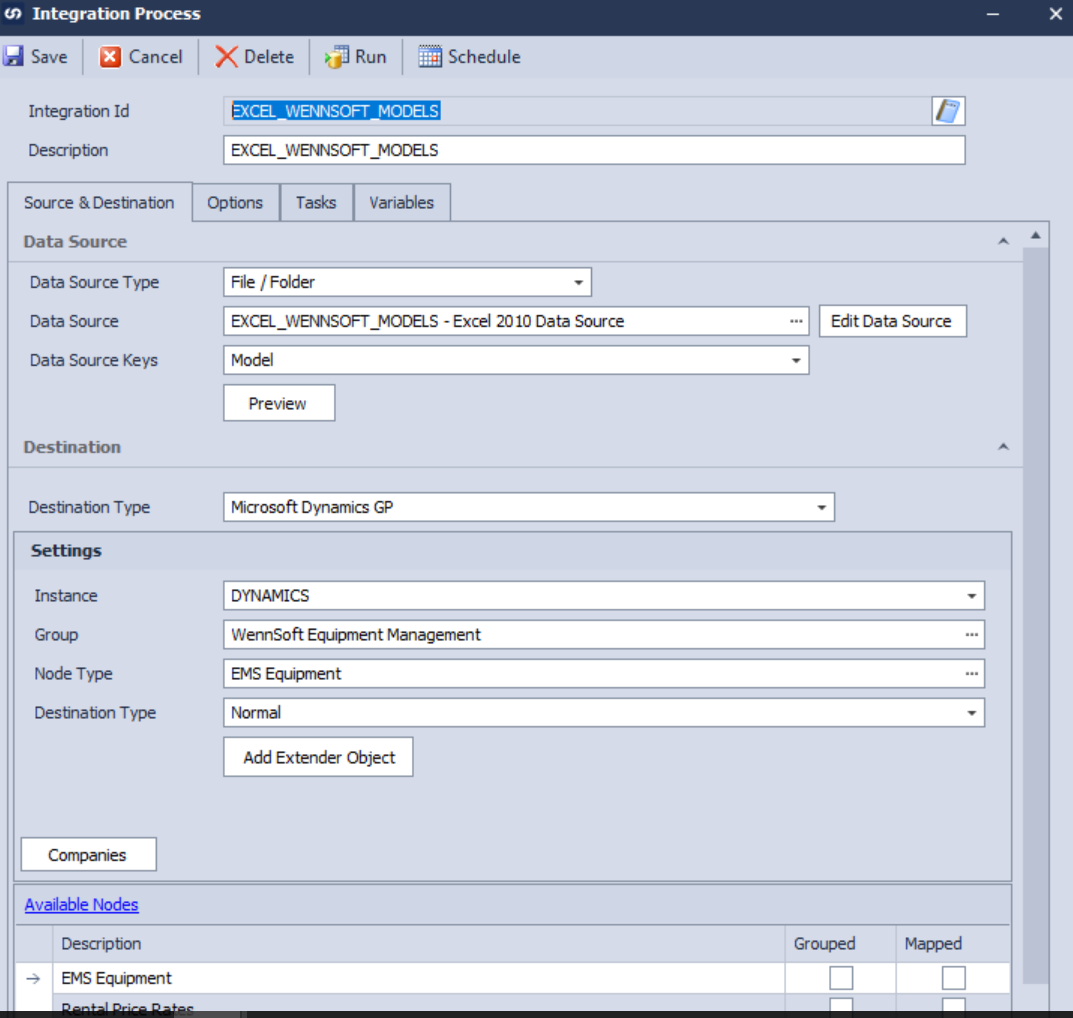Open ellipsis lookup for Group field
This screenshot has height=1018, width=1073.
tap(971, 635)
